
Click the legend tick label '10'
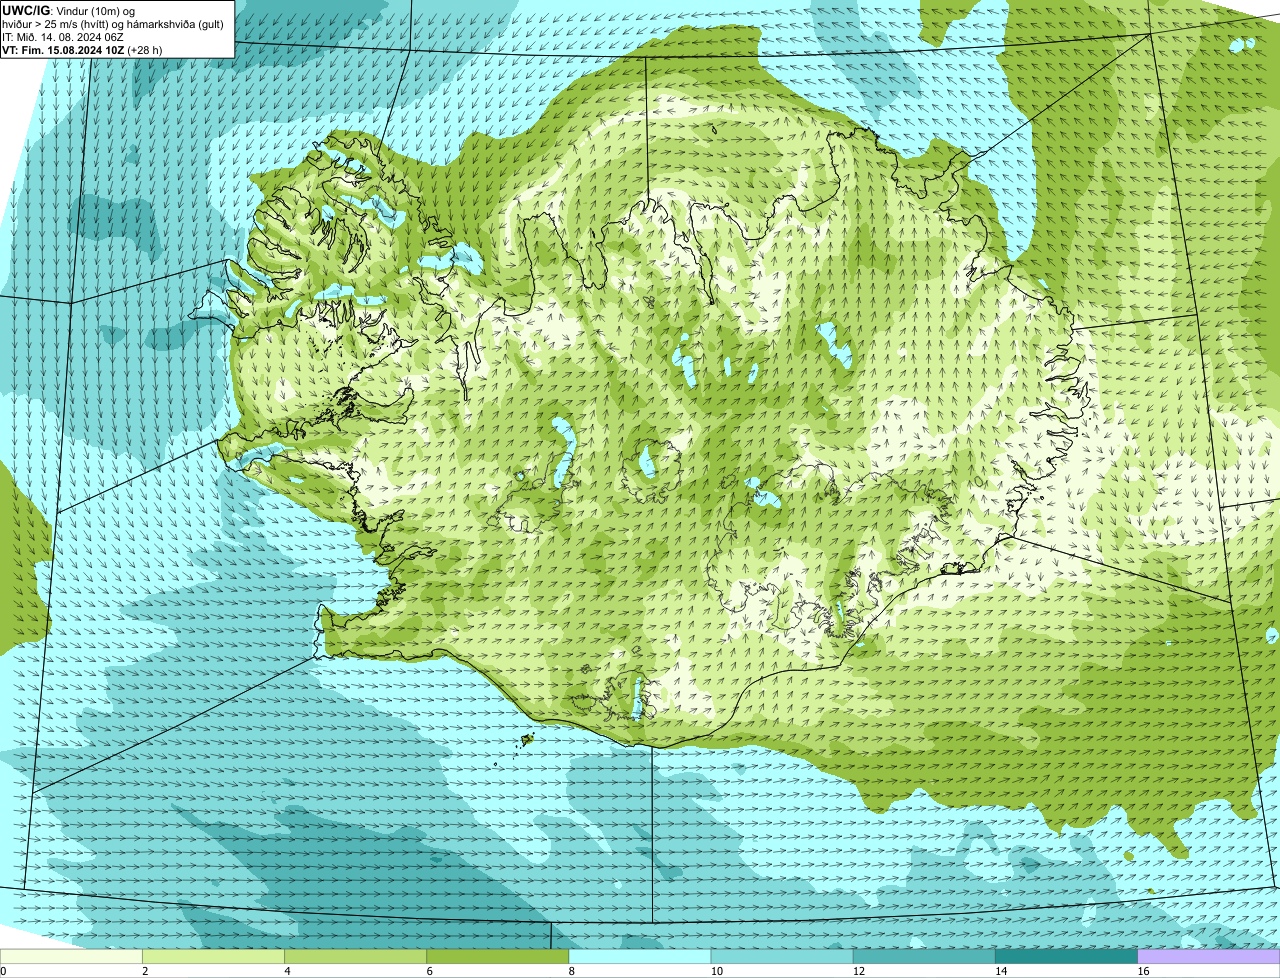coord(717,971)
